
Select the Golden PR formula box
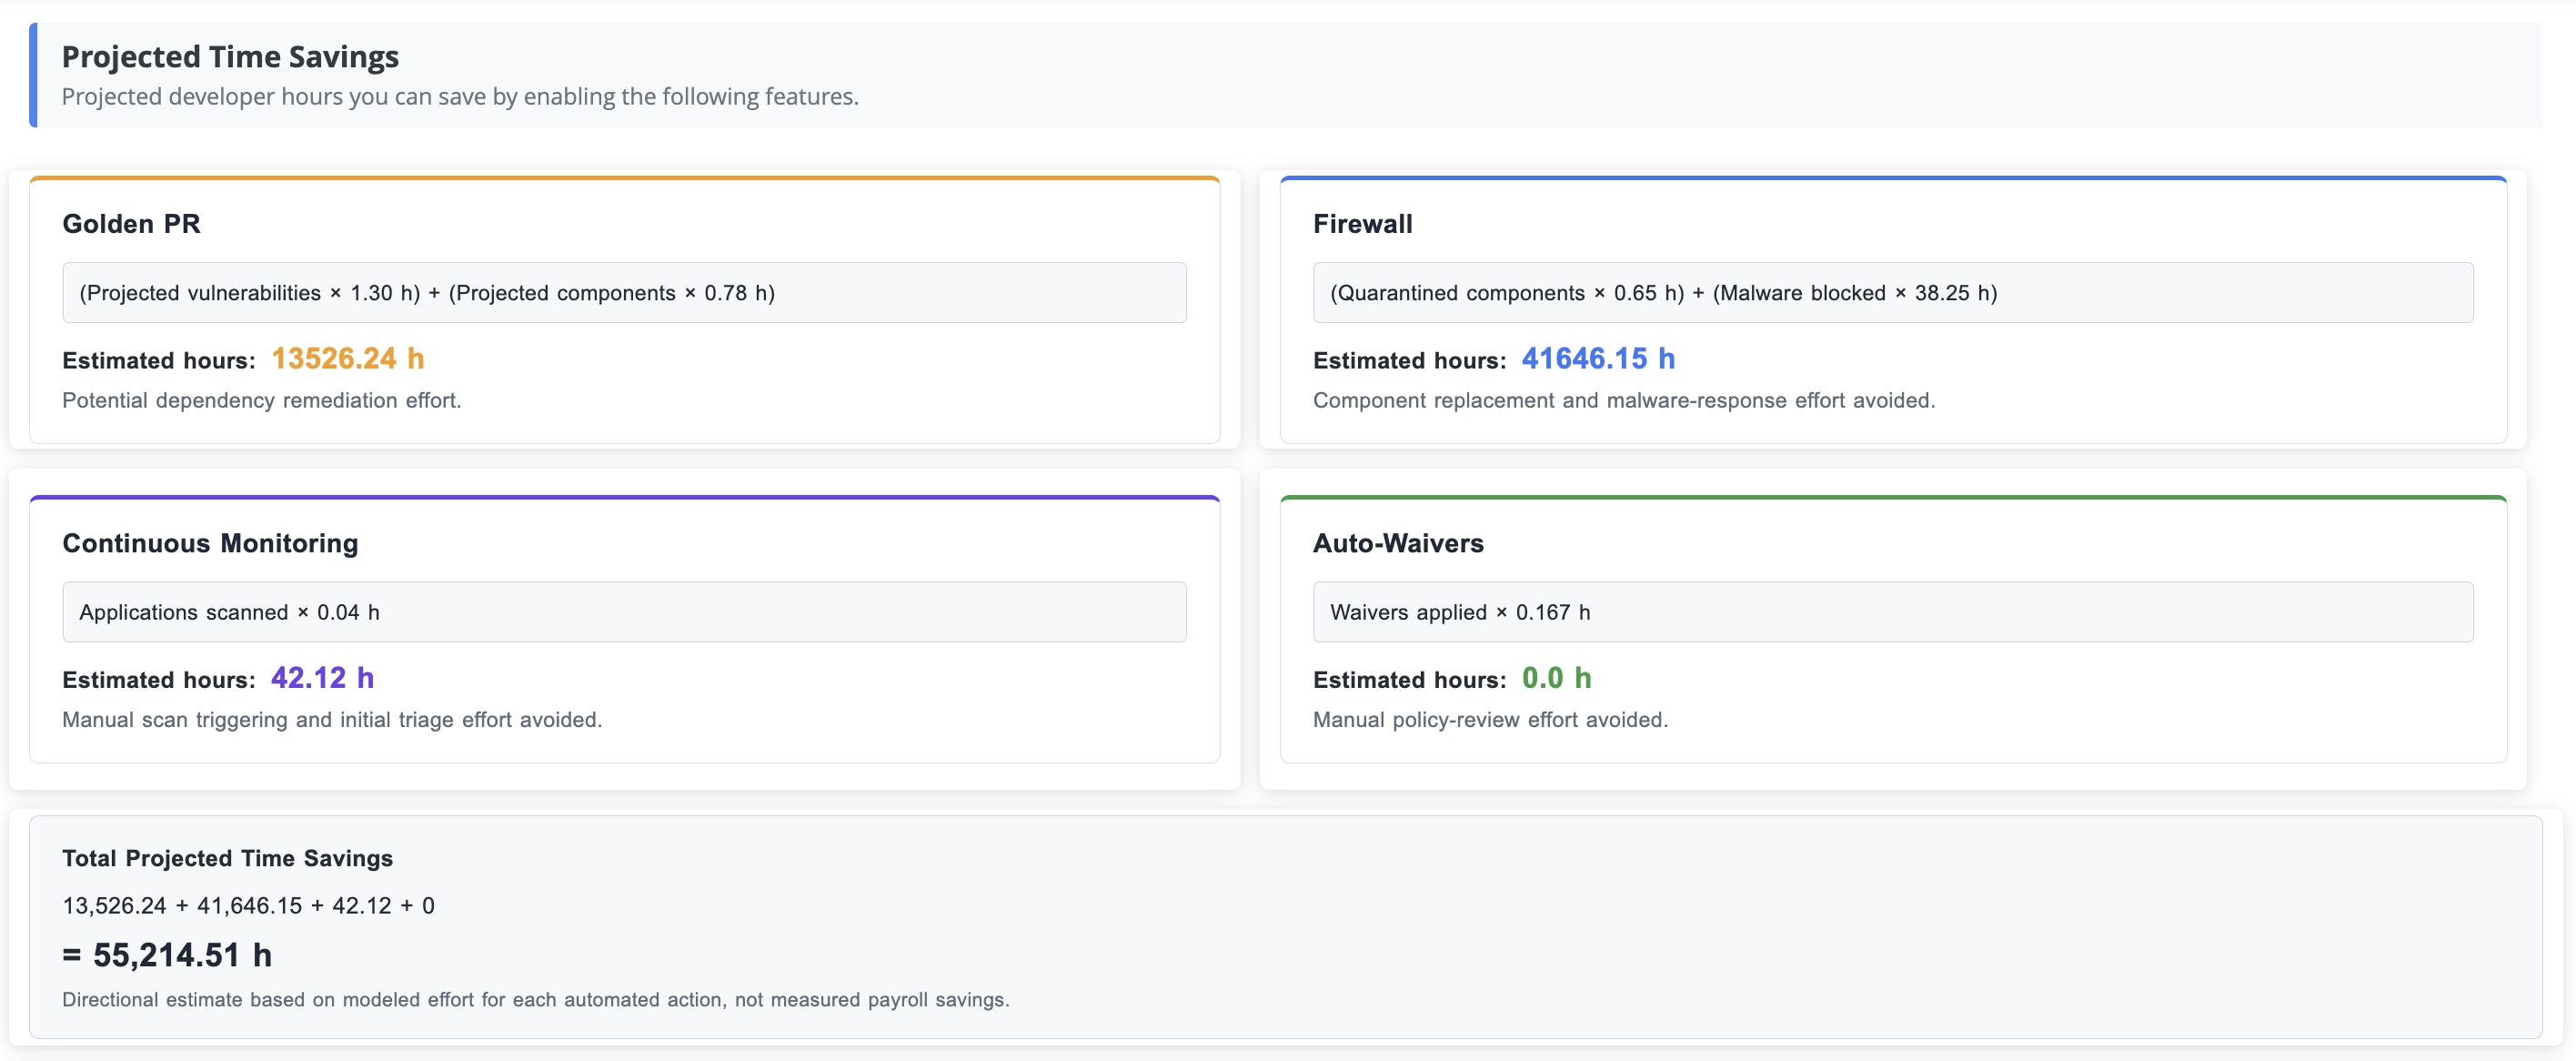[x=624, y=293]
